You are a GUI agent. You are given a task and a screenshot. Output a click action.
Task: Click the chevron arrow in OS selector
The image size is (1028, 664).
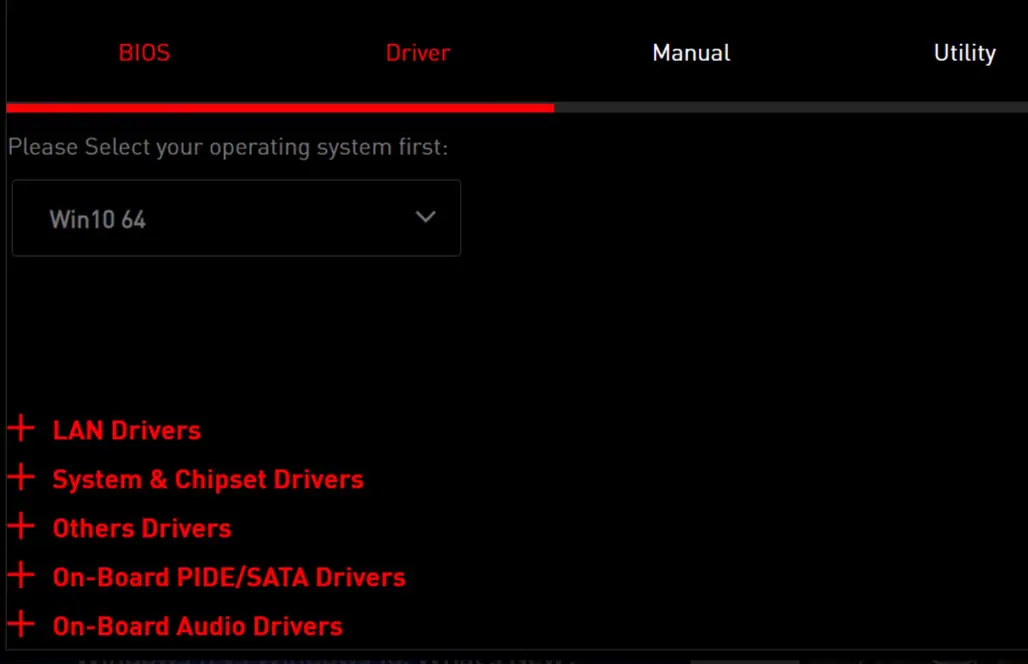425,217
